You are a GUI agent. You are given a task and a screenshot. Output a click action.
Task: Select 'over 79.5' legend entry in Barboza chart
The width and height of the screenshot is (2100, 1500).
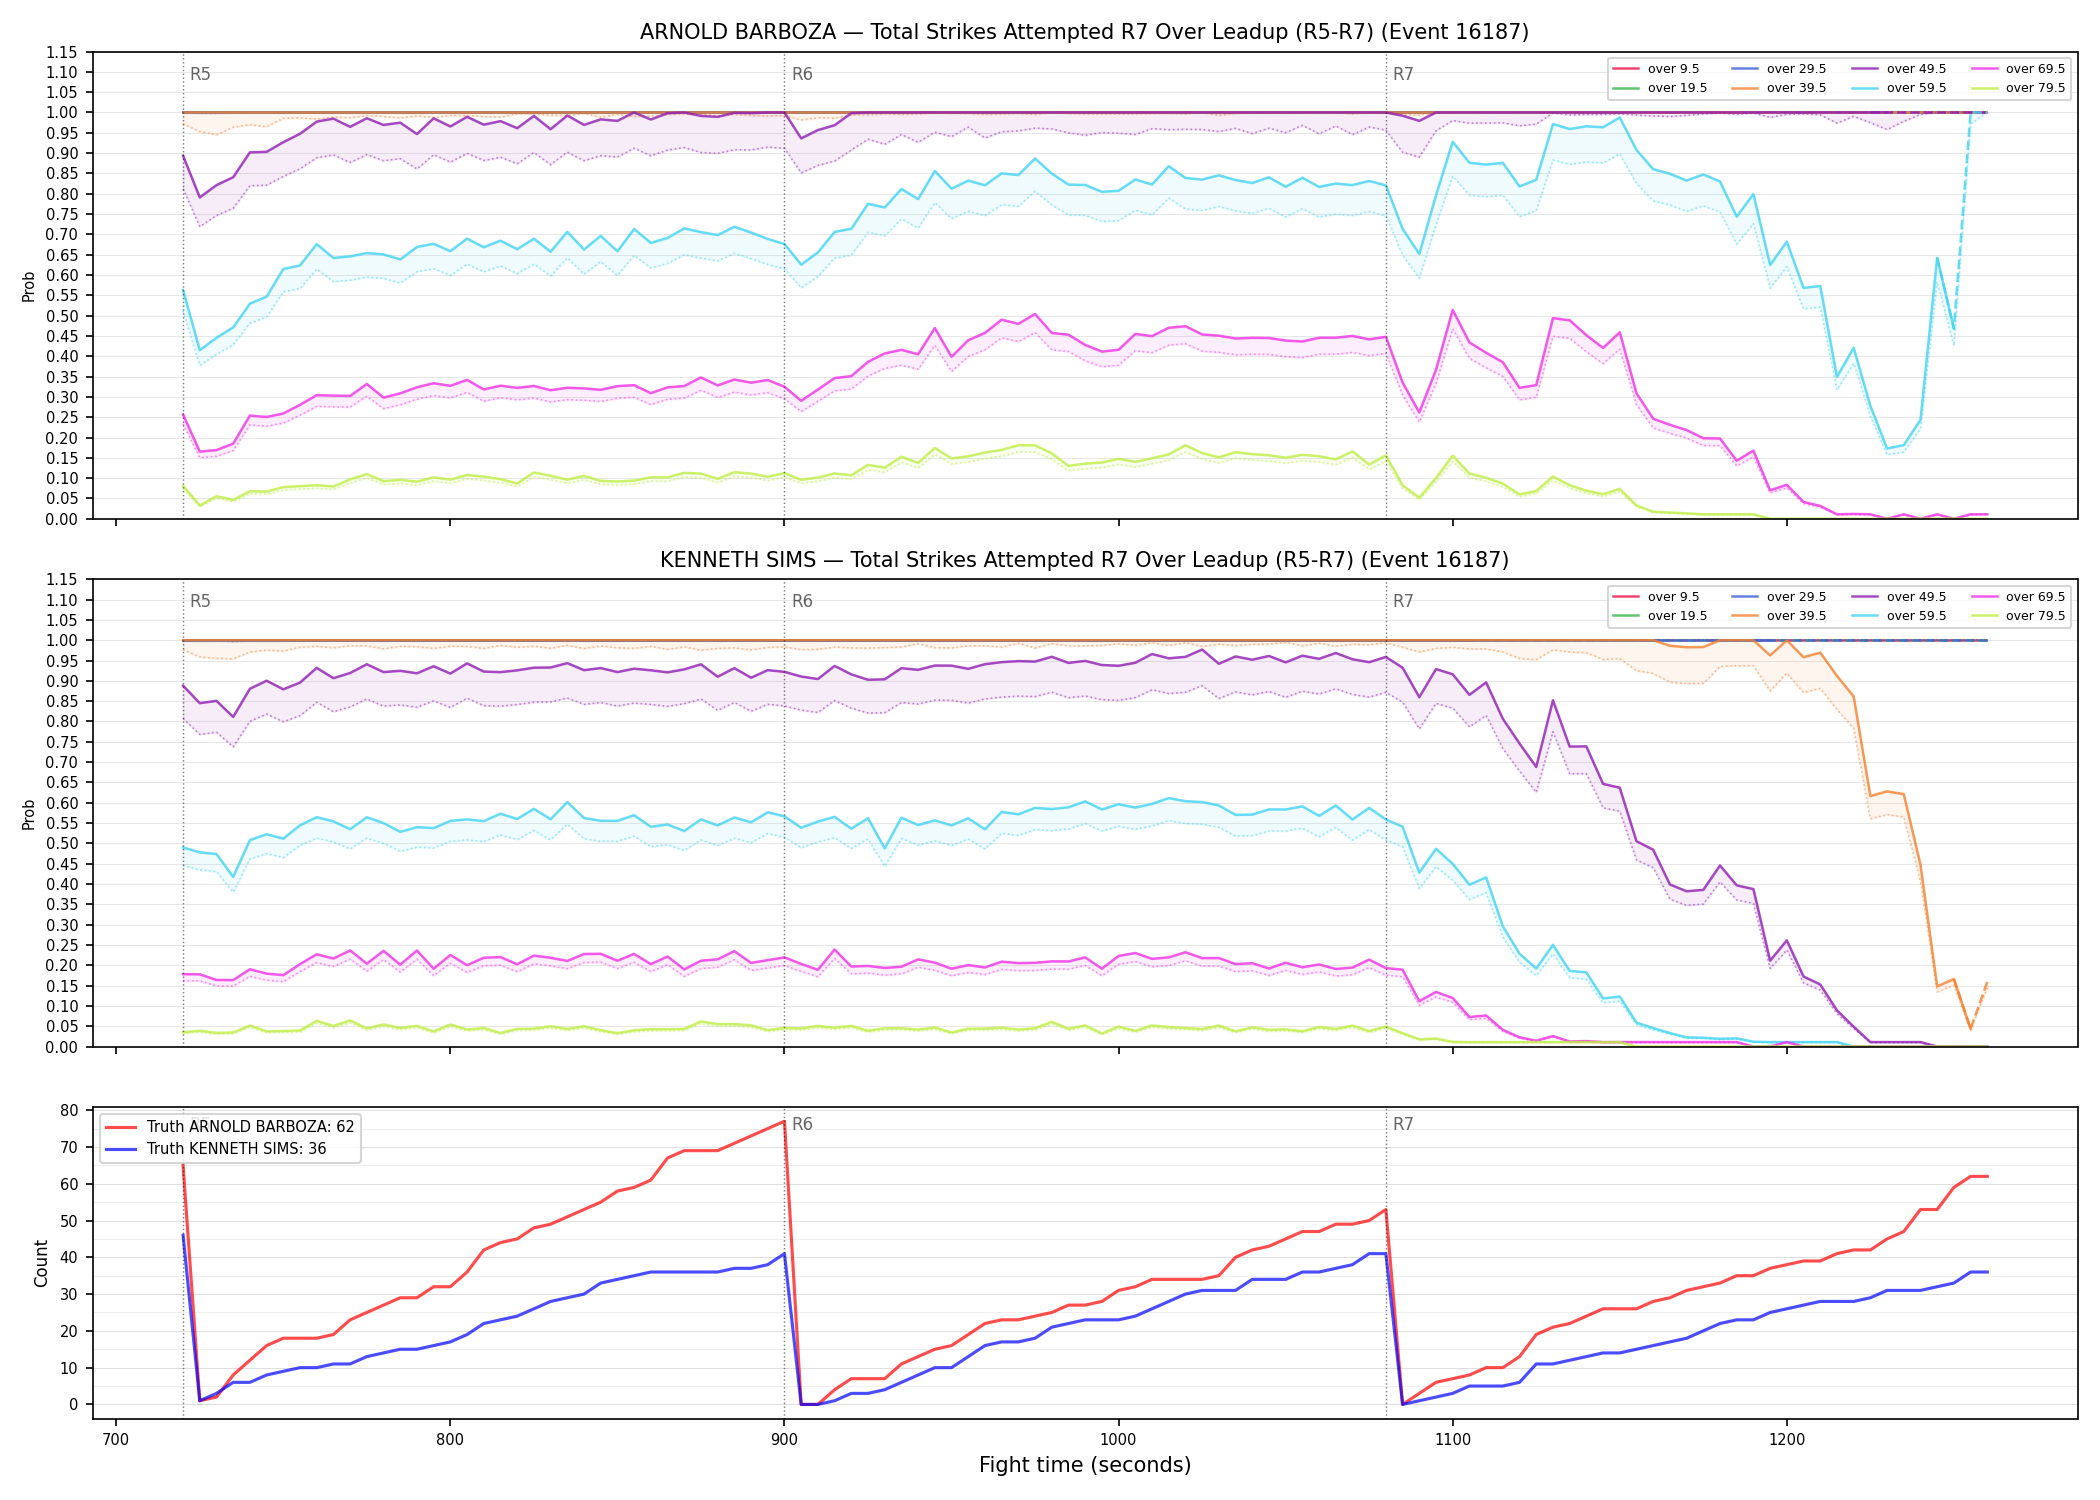(2018, 88)
